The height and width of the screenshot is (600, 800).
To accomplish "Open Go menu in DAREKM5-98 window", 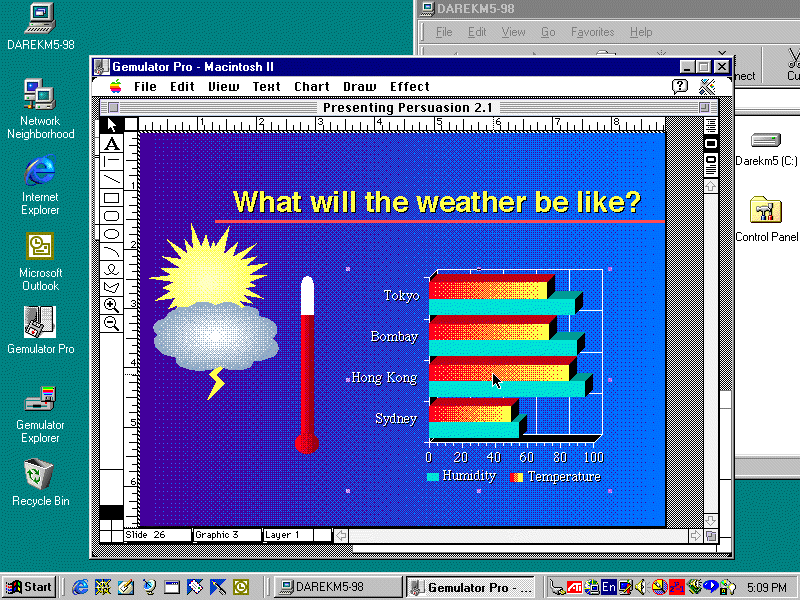I will pos(548,32).
